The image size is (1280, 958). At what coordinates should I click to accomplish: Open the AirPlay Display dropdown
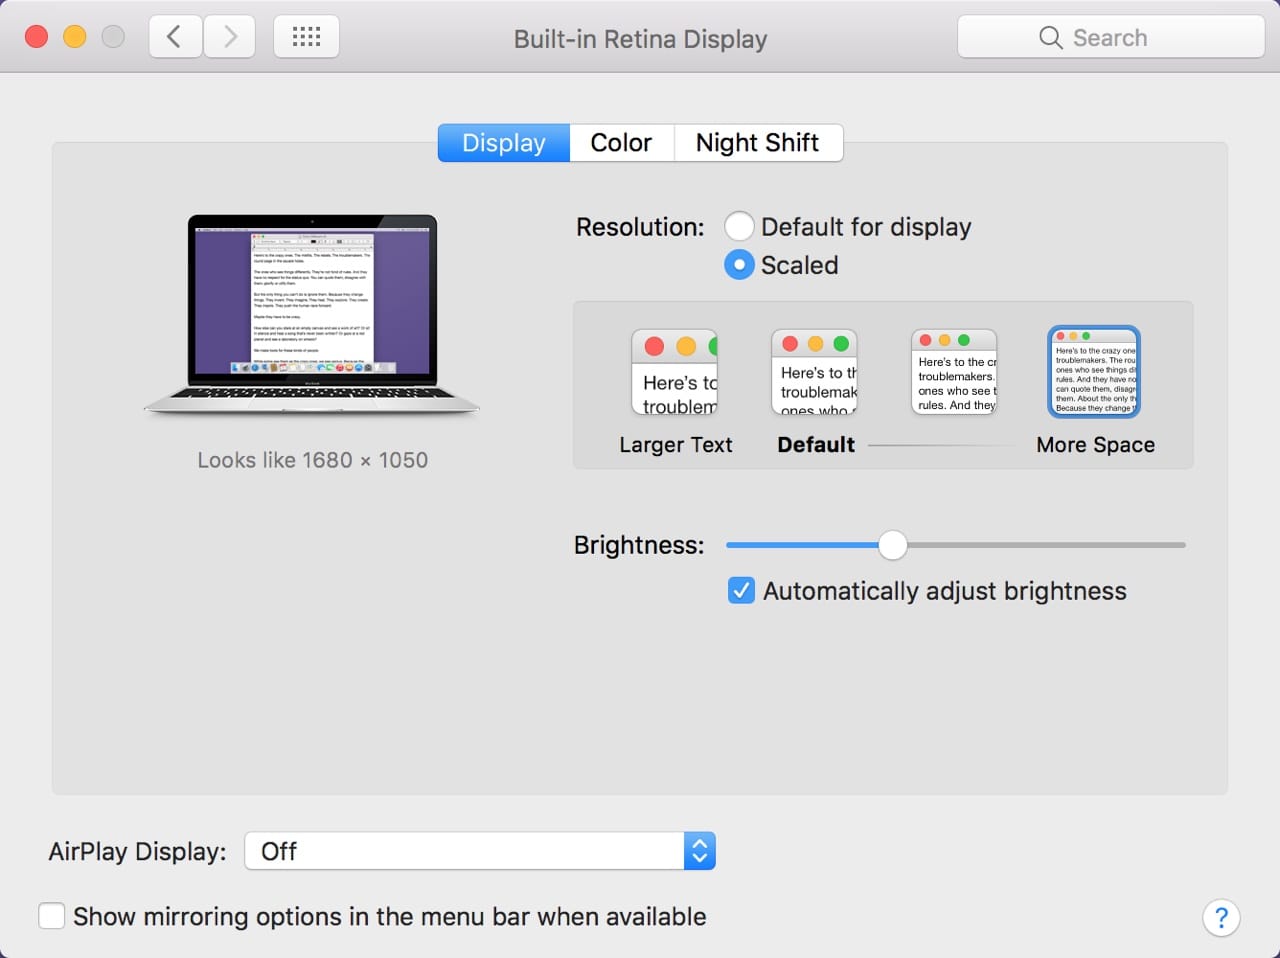[x=480, y=851]
